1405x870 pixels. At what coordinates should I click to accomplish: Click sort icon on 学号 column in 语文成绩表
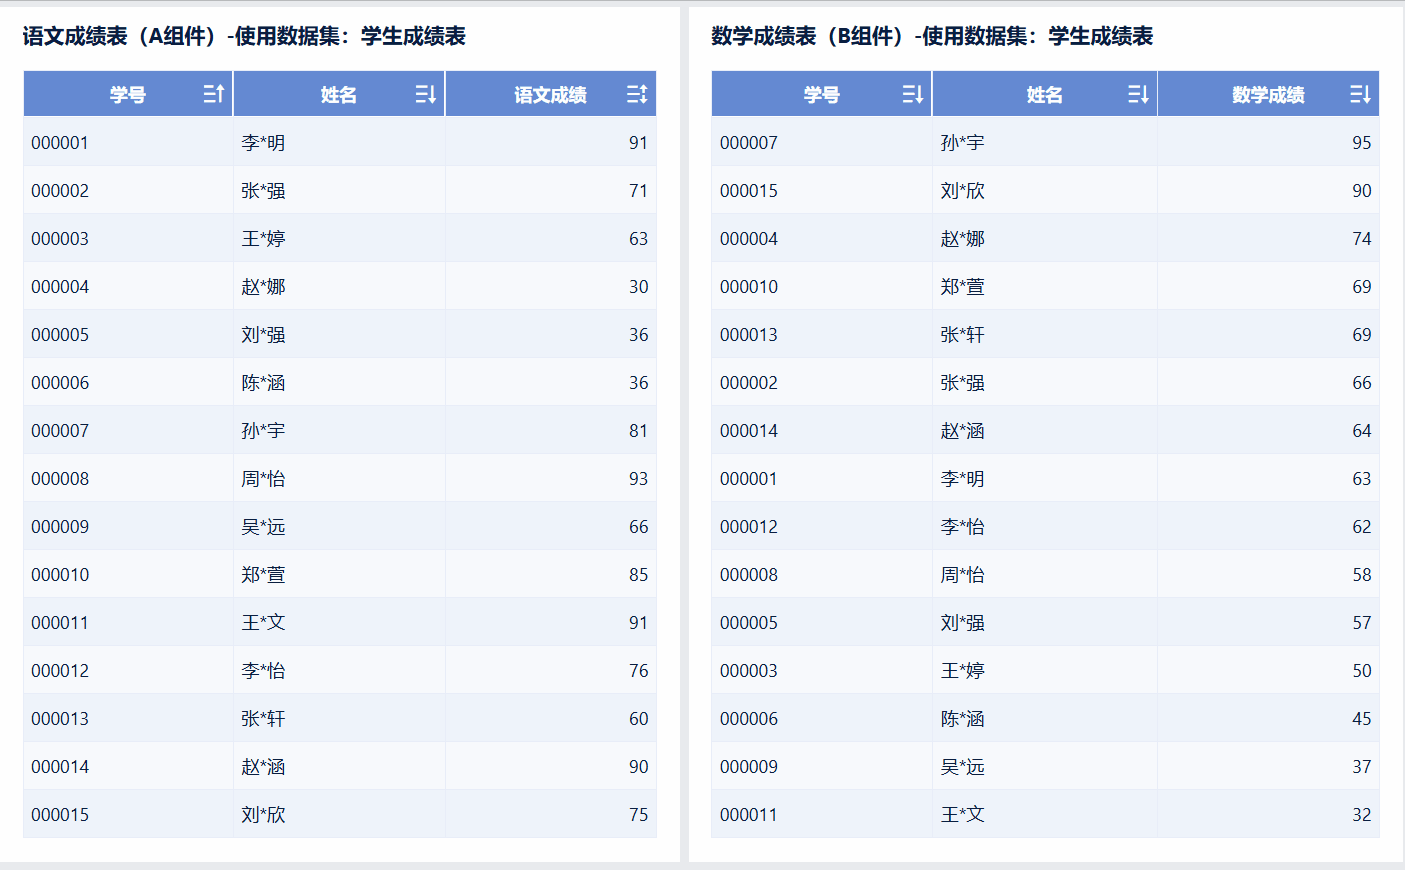coord(214,94)
